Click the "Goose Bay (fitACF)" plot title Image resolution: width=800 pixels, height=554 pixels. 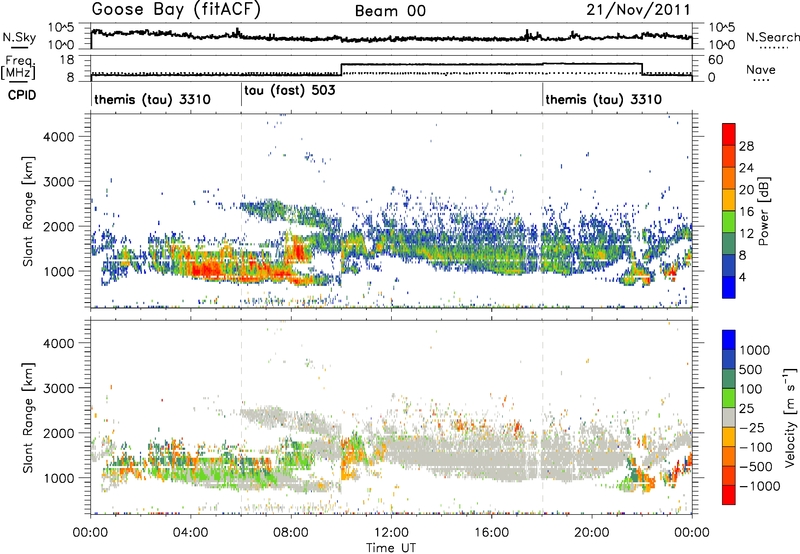176,10
